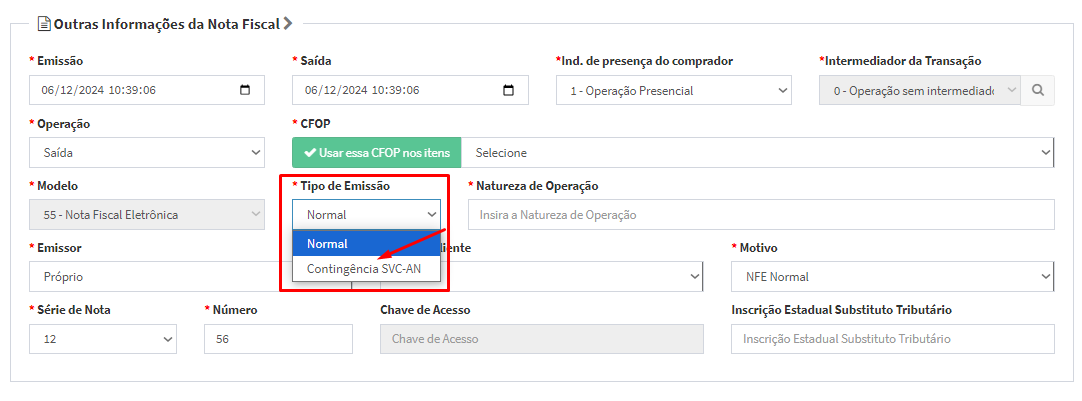Focus the Número field containing 56
Viewport: 1082px width, 401px height.
(278, 339)
